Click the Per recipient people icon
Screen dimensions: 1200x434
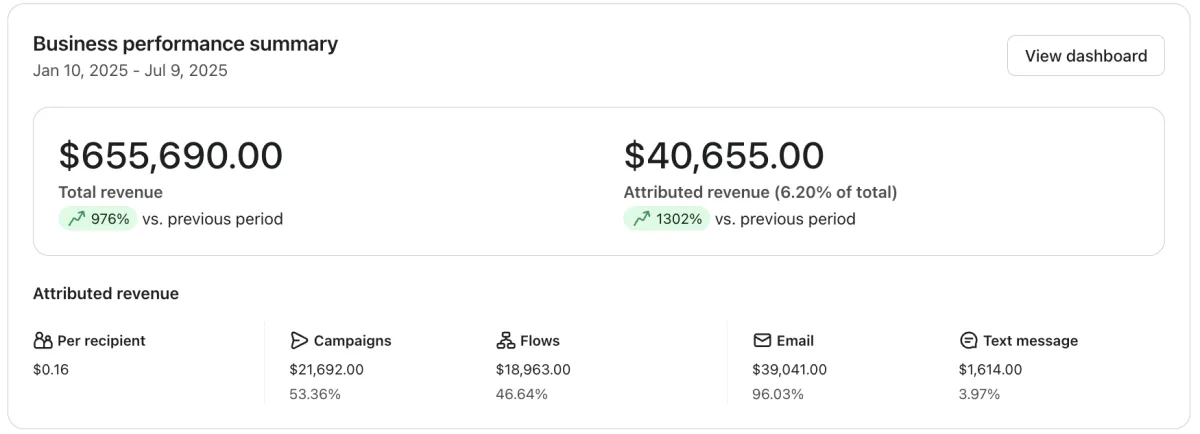click(x=42, y=341)
